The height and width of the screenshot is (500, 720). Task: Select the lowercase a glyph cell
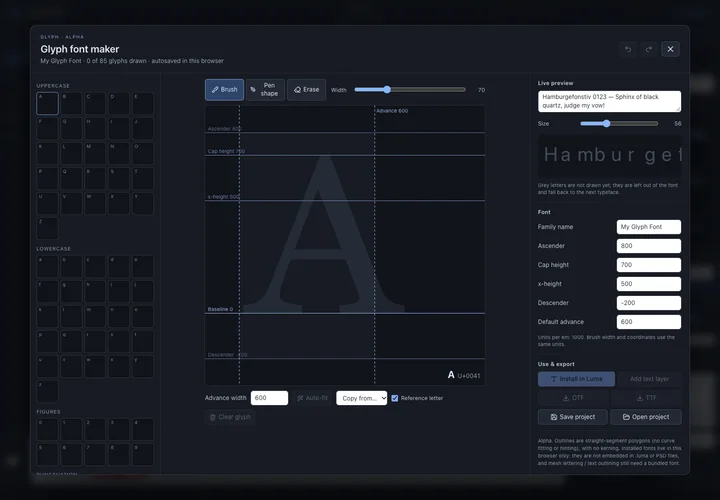[47, 266]
